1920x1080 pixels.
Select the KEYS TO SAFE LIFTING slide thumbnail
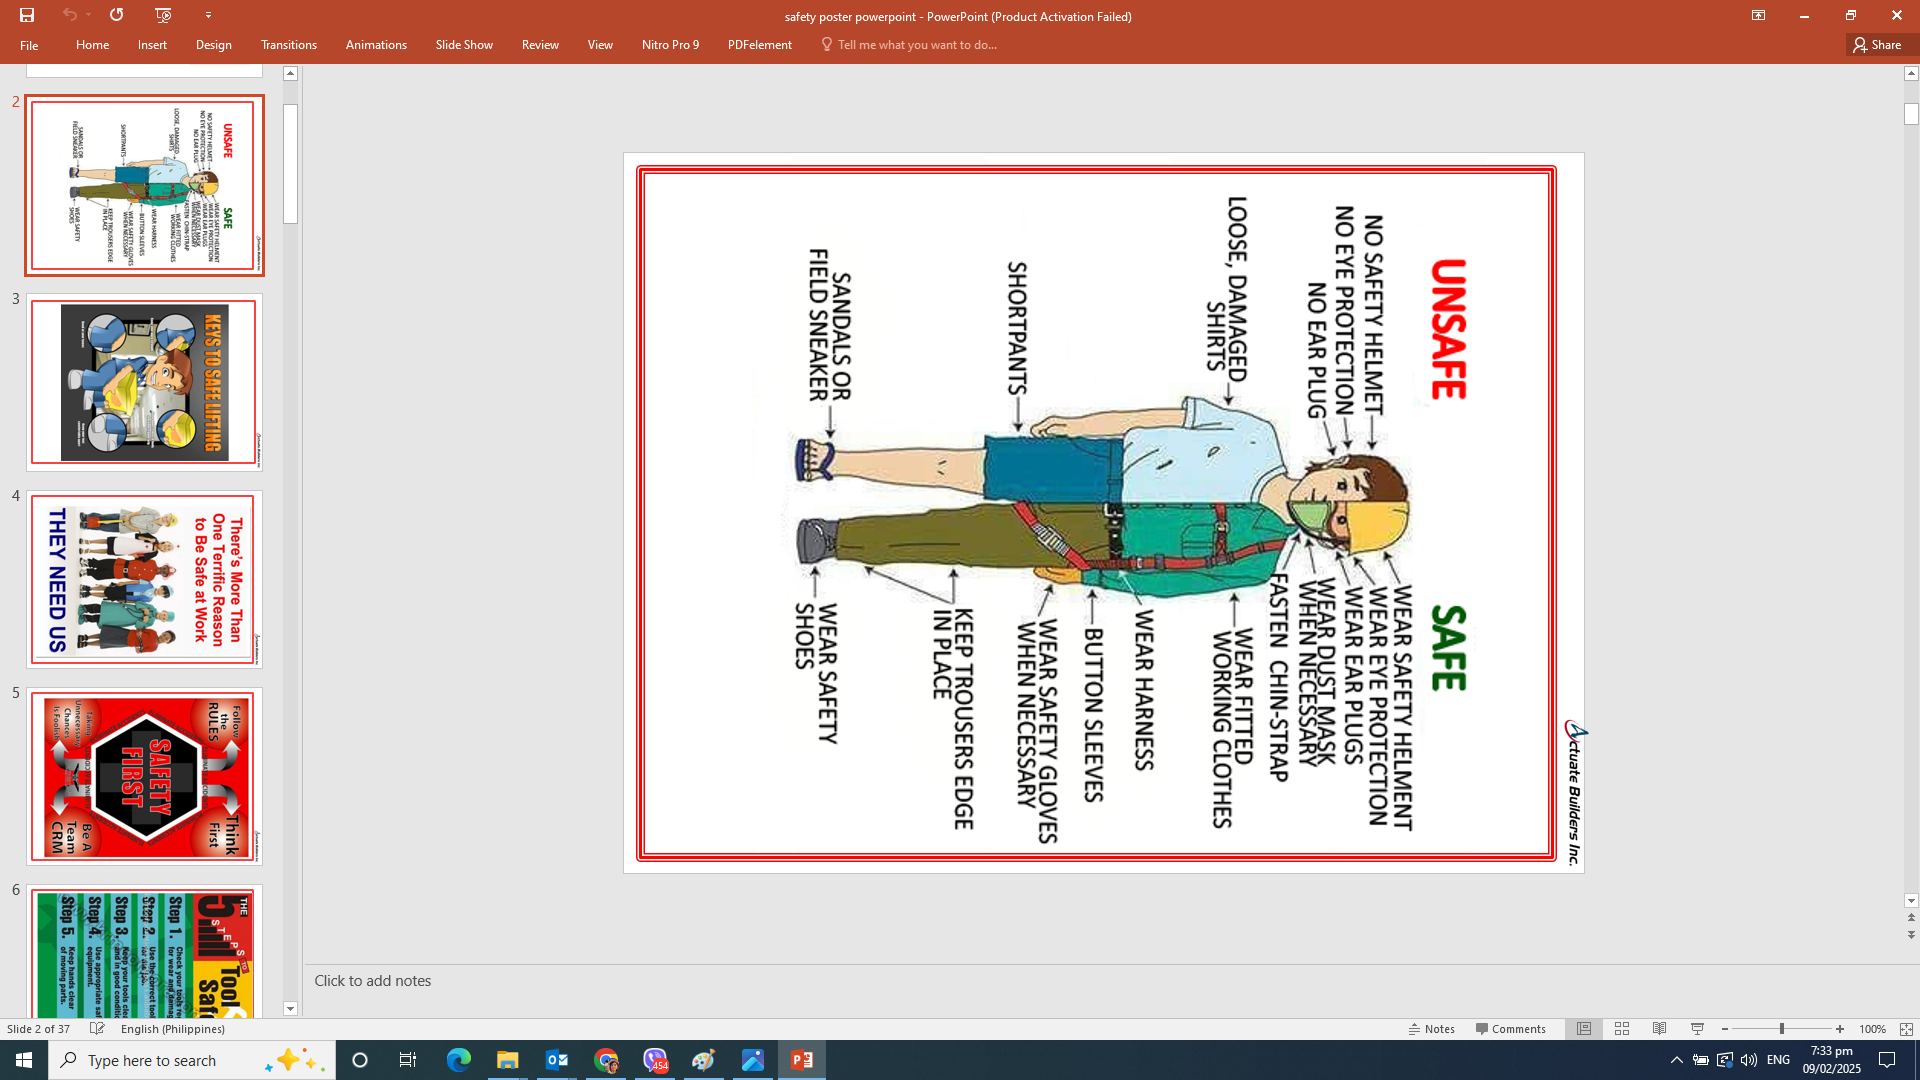pyautogui.click(x=143, y=381)
